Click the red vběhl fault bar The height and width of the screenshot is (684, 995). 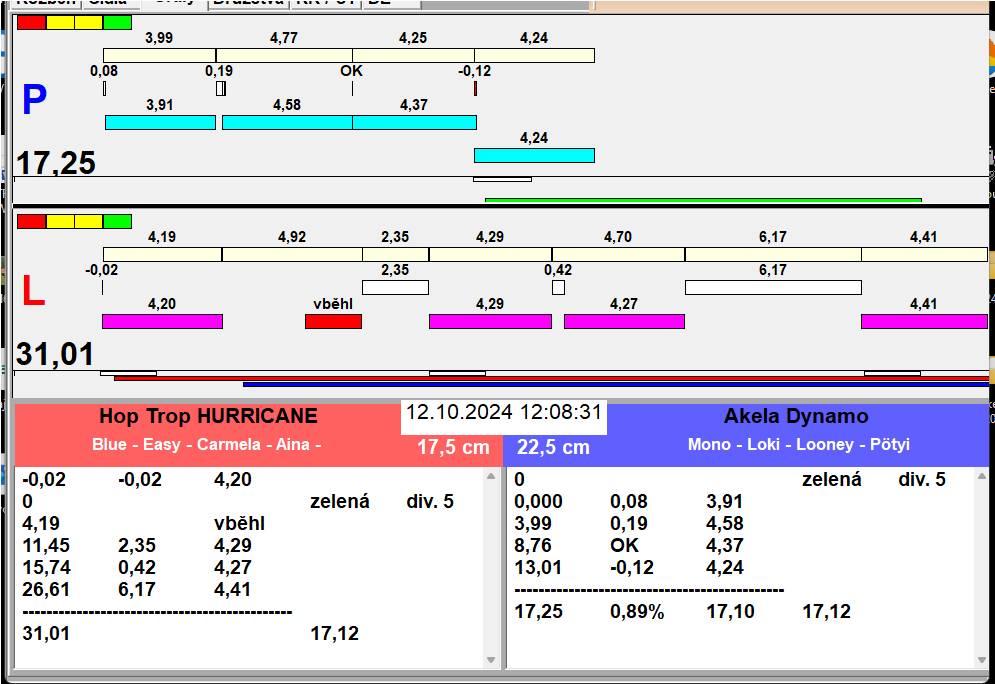[x=333, y=321]
